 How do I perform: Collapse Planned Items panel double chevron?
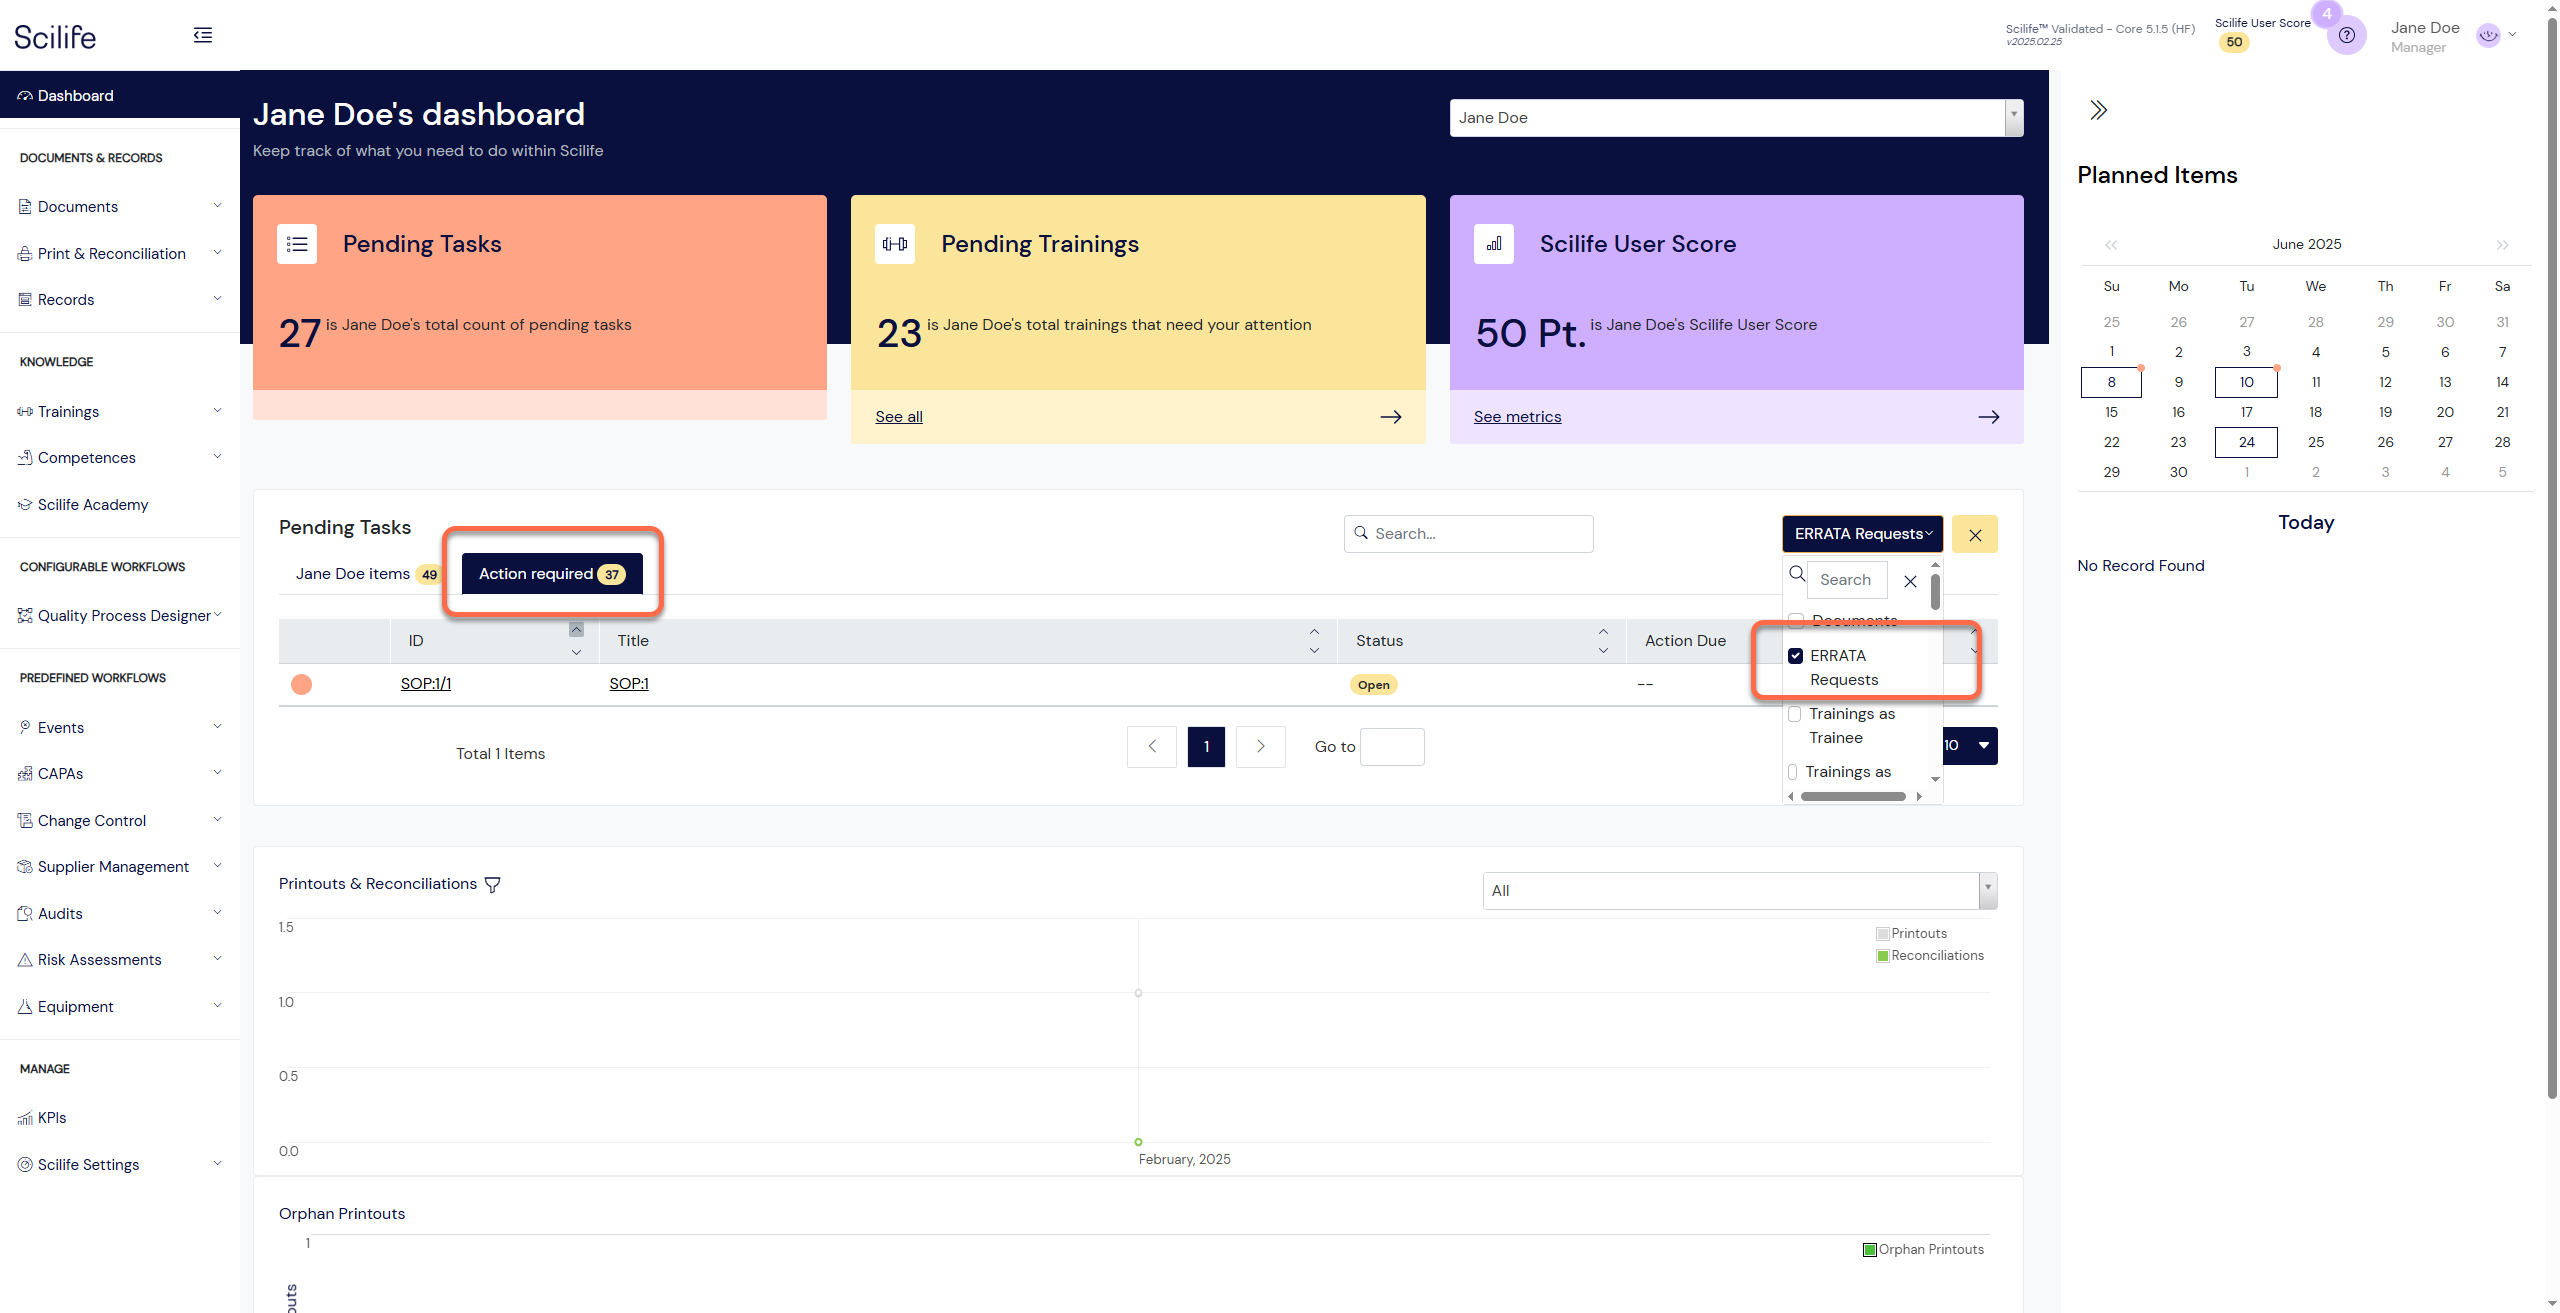click(x=2098, y=110)
